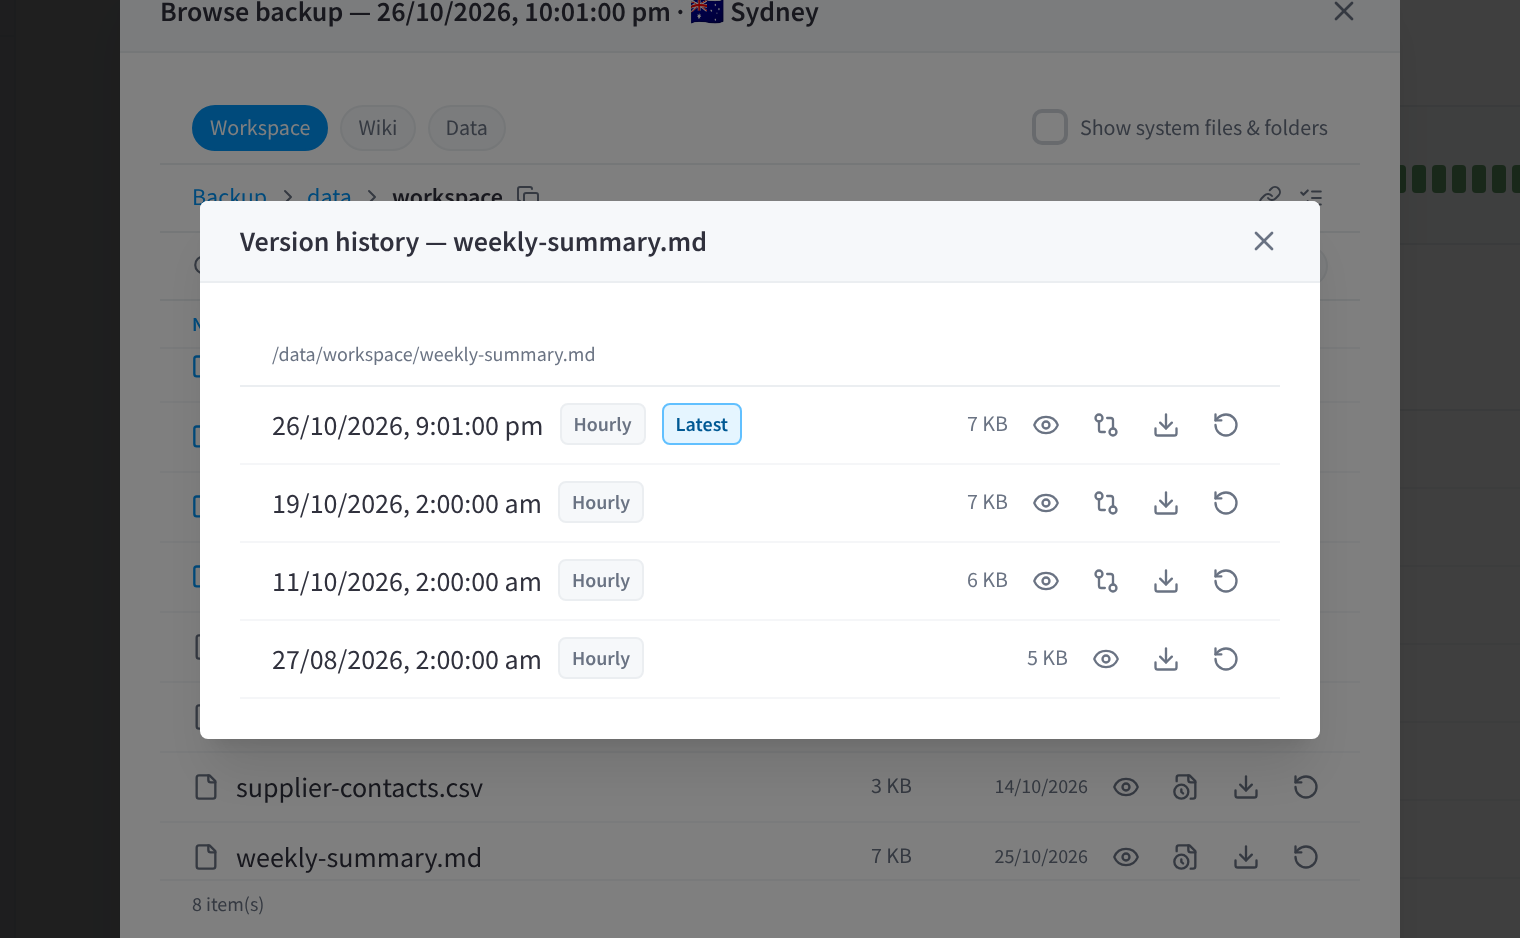The width and height of the screenshot is (1520, 938).
Task: Download weekly-summary.md from the backup list
Action: click(x=1246, y=857)
